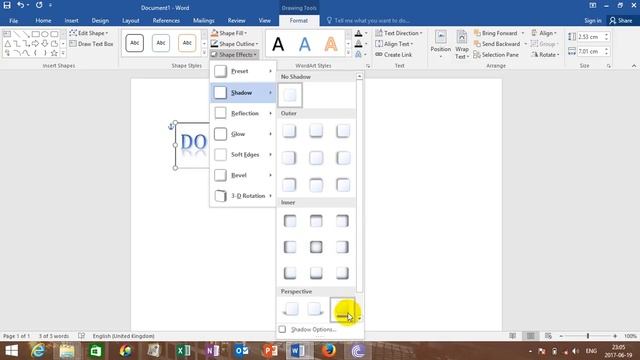Screen dimensions: 640x360
Task: Click the Text Effects letter A icon
Action: click(358, 54)
